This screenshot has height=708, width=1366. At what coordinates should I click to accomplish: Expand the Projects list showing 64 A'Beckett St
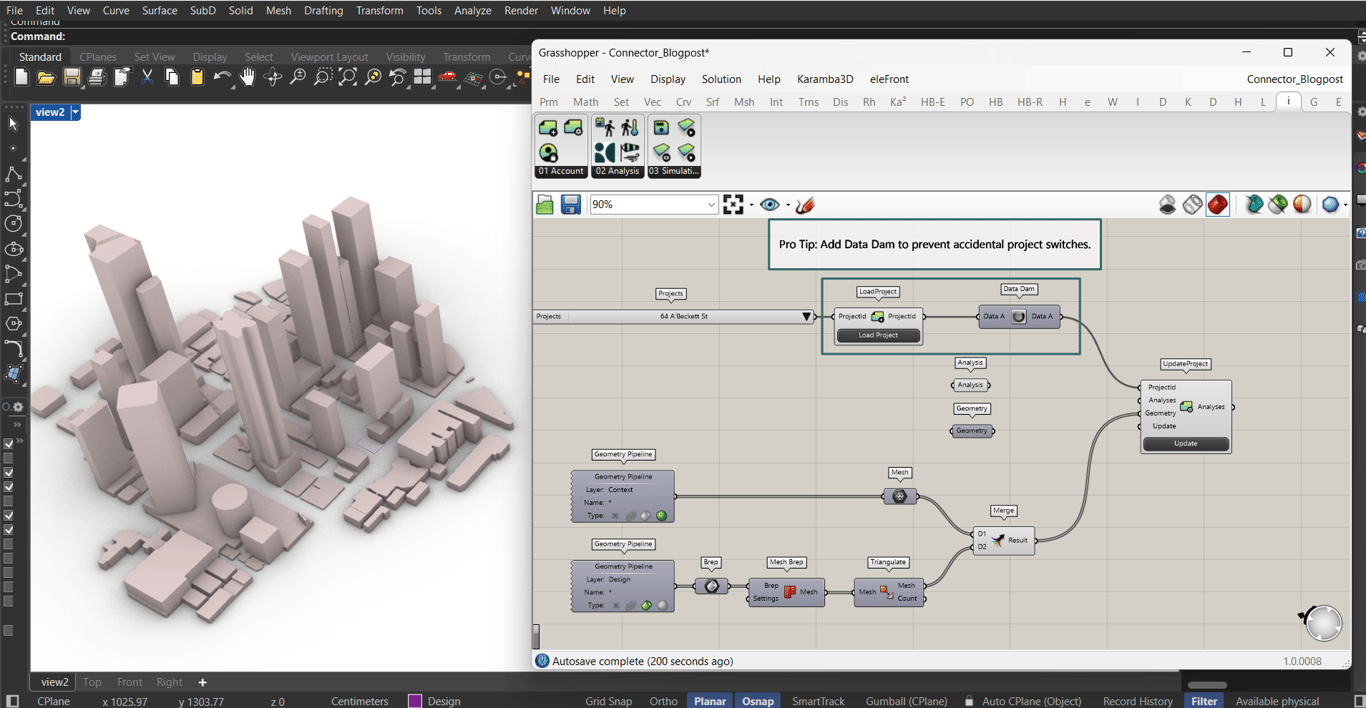tap(806, 317)
